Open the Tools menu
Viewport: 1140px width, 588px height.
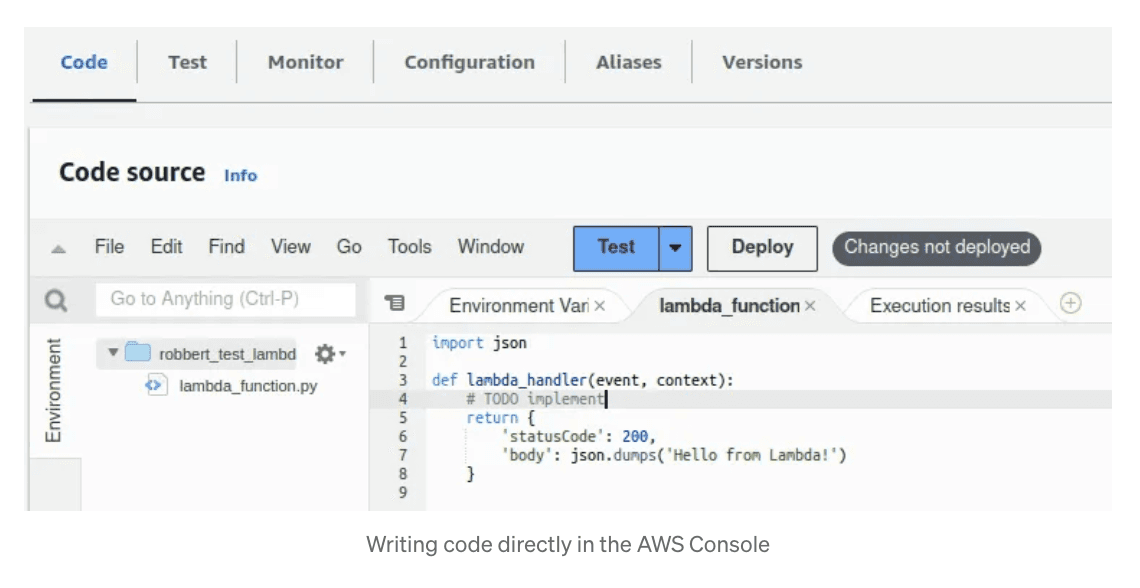coord(409,247)
